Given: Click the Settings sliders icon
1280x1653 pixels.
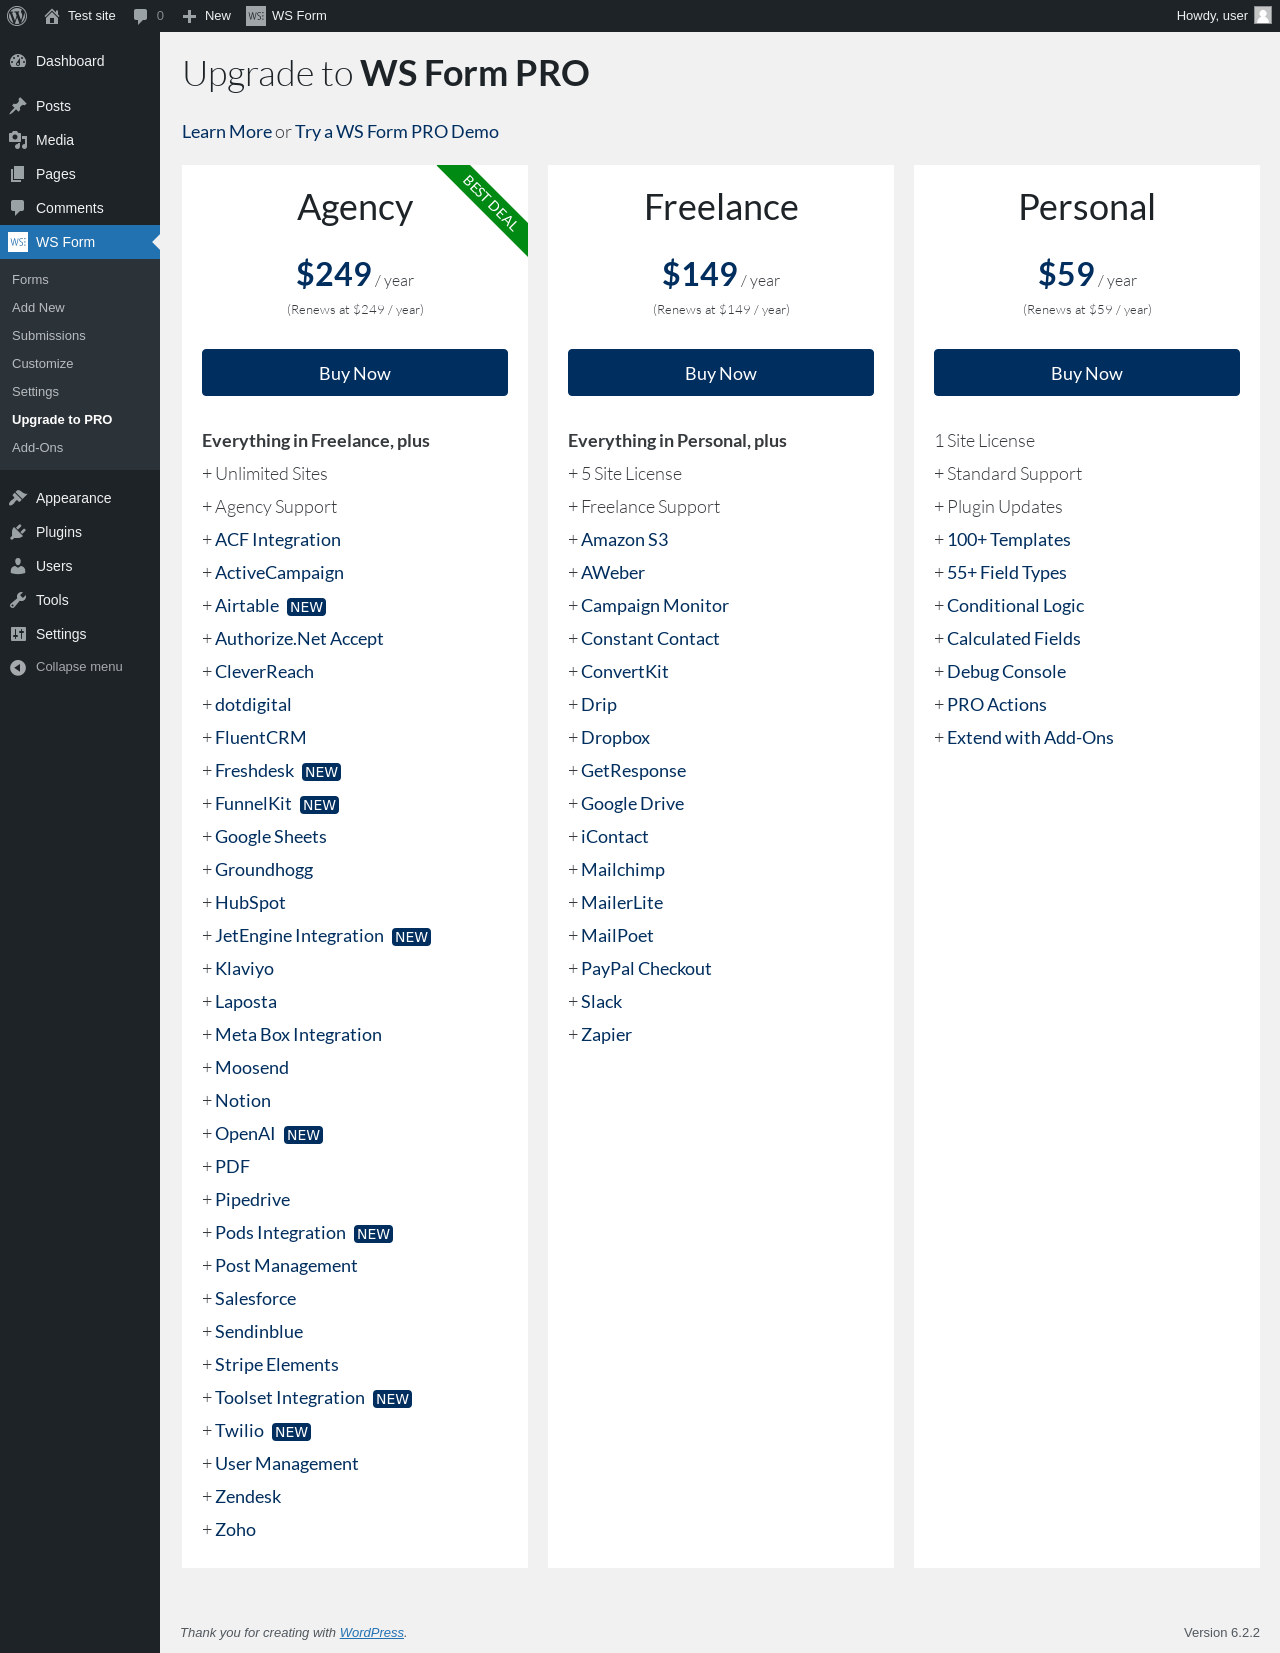Looking at the screenshot, I should pos(18,634).
